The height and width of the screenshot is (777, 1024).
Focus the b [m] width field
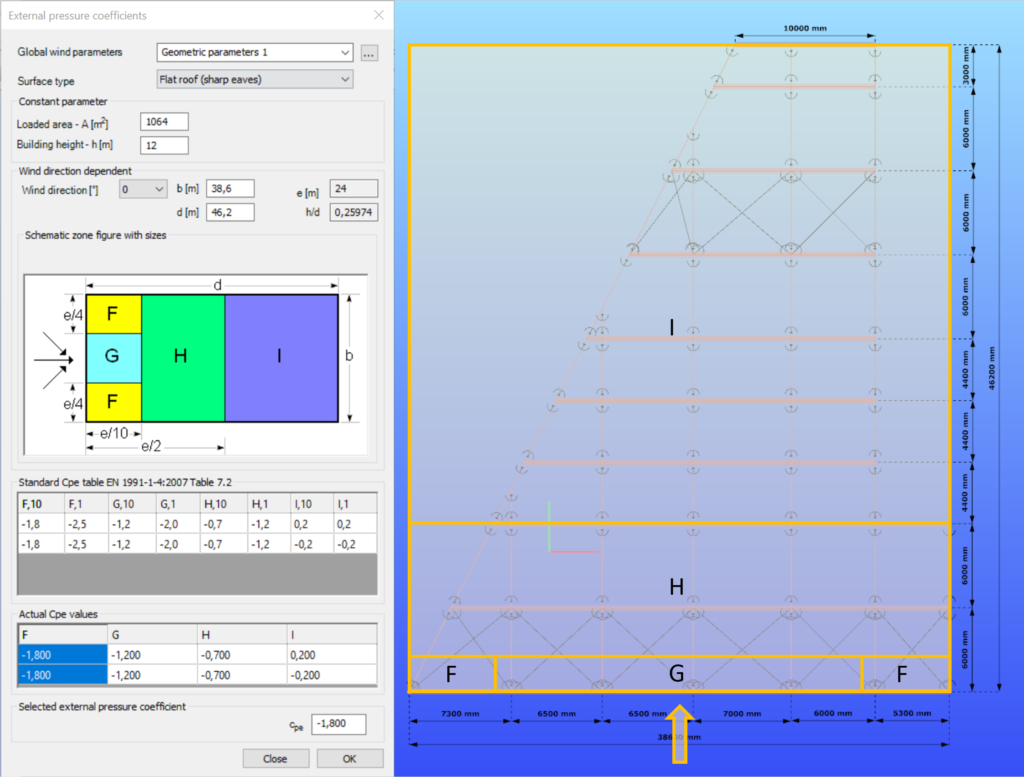[230, 189]
